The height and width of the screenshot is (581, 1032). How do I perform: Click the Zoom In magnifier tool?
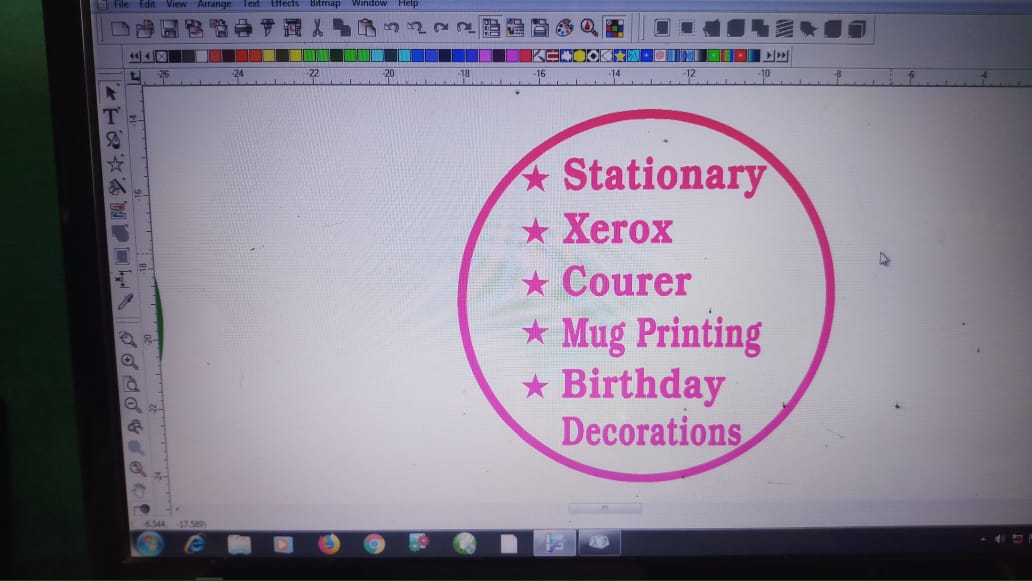coord(129,361)
